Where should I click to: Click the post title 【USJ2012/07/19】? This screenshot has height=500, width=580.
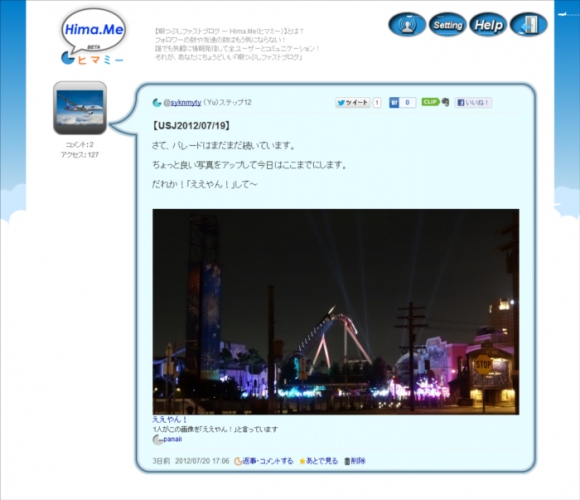pos(191,126)
